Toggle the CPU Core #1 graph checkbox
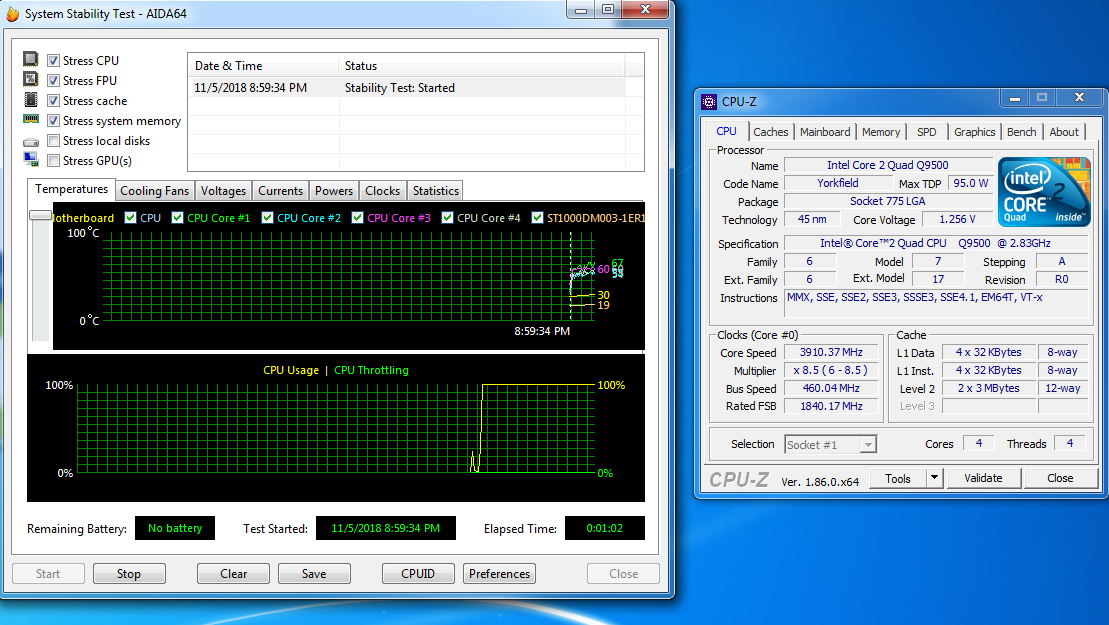The width and height of the screenshot is (1109, 625). click(x=178, y=218)
